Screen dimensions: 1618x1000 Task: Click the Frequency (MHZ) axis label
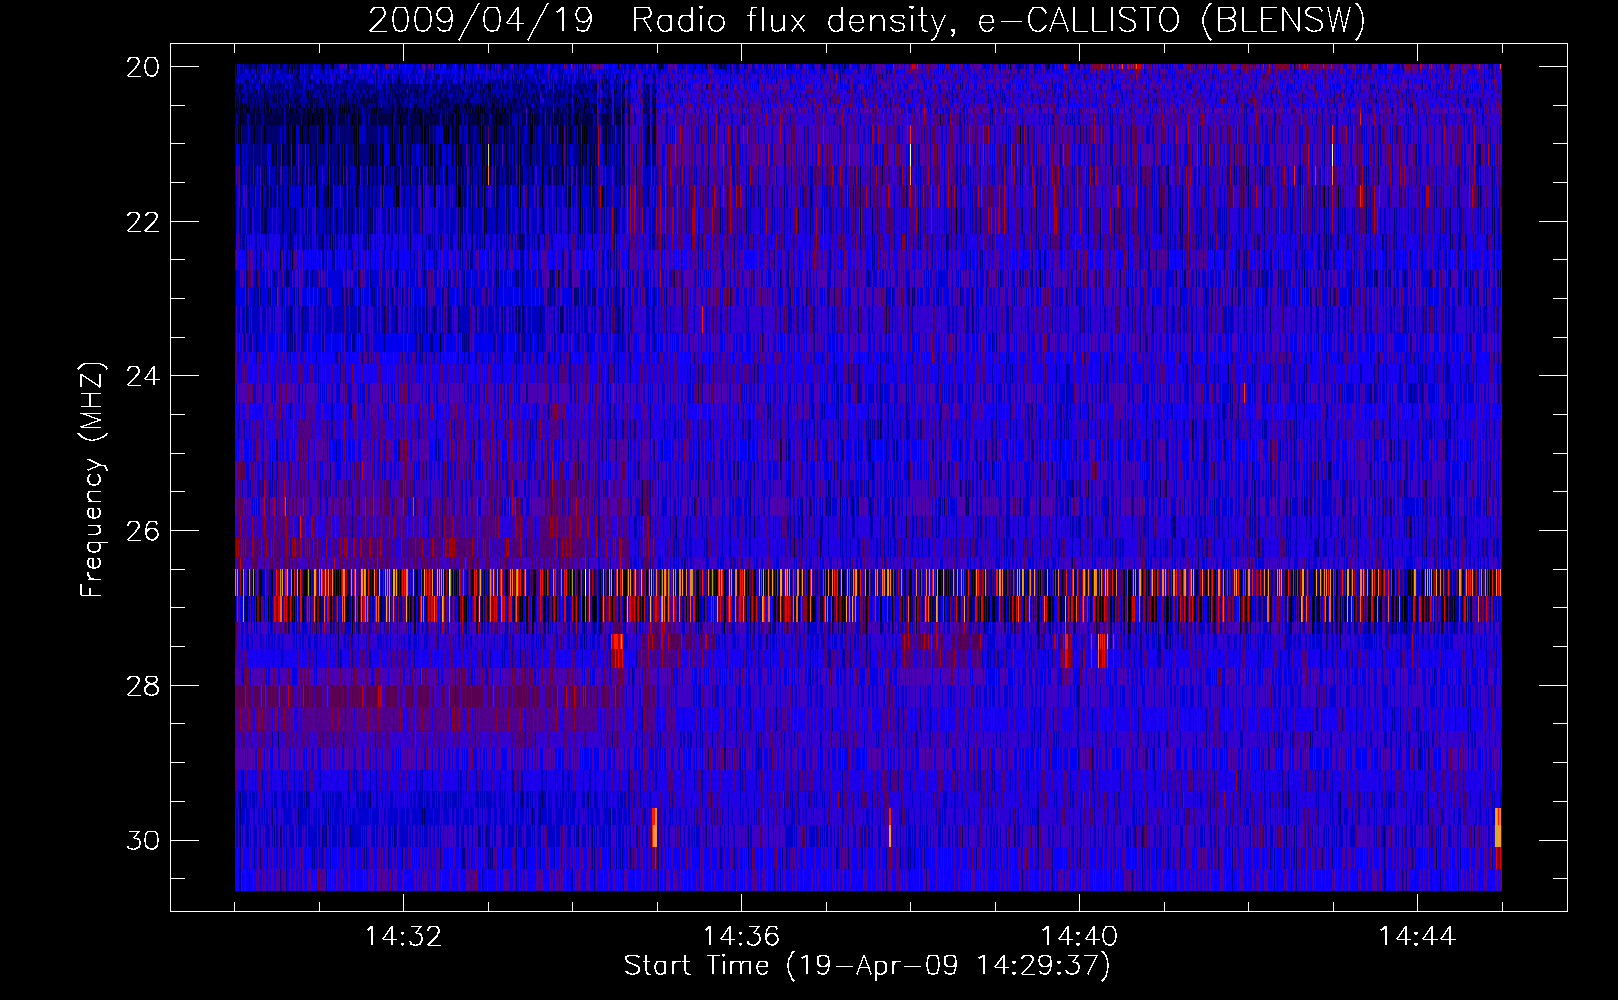92,480
